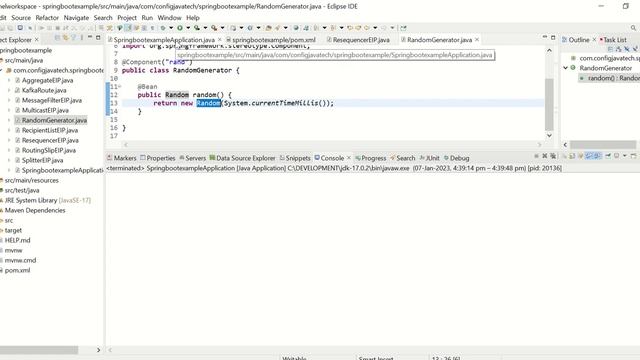Switch to the JUnit view tab

tap(430, 158)
